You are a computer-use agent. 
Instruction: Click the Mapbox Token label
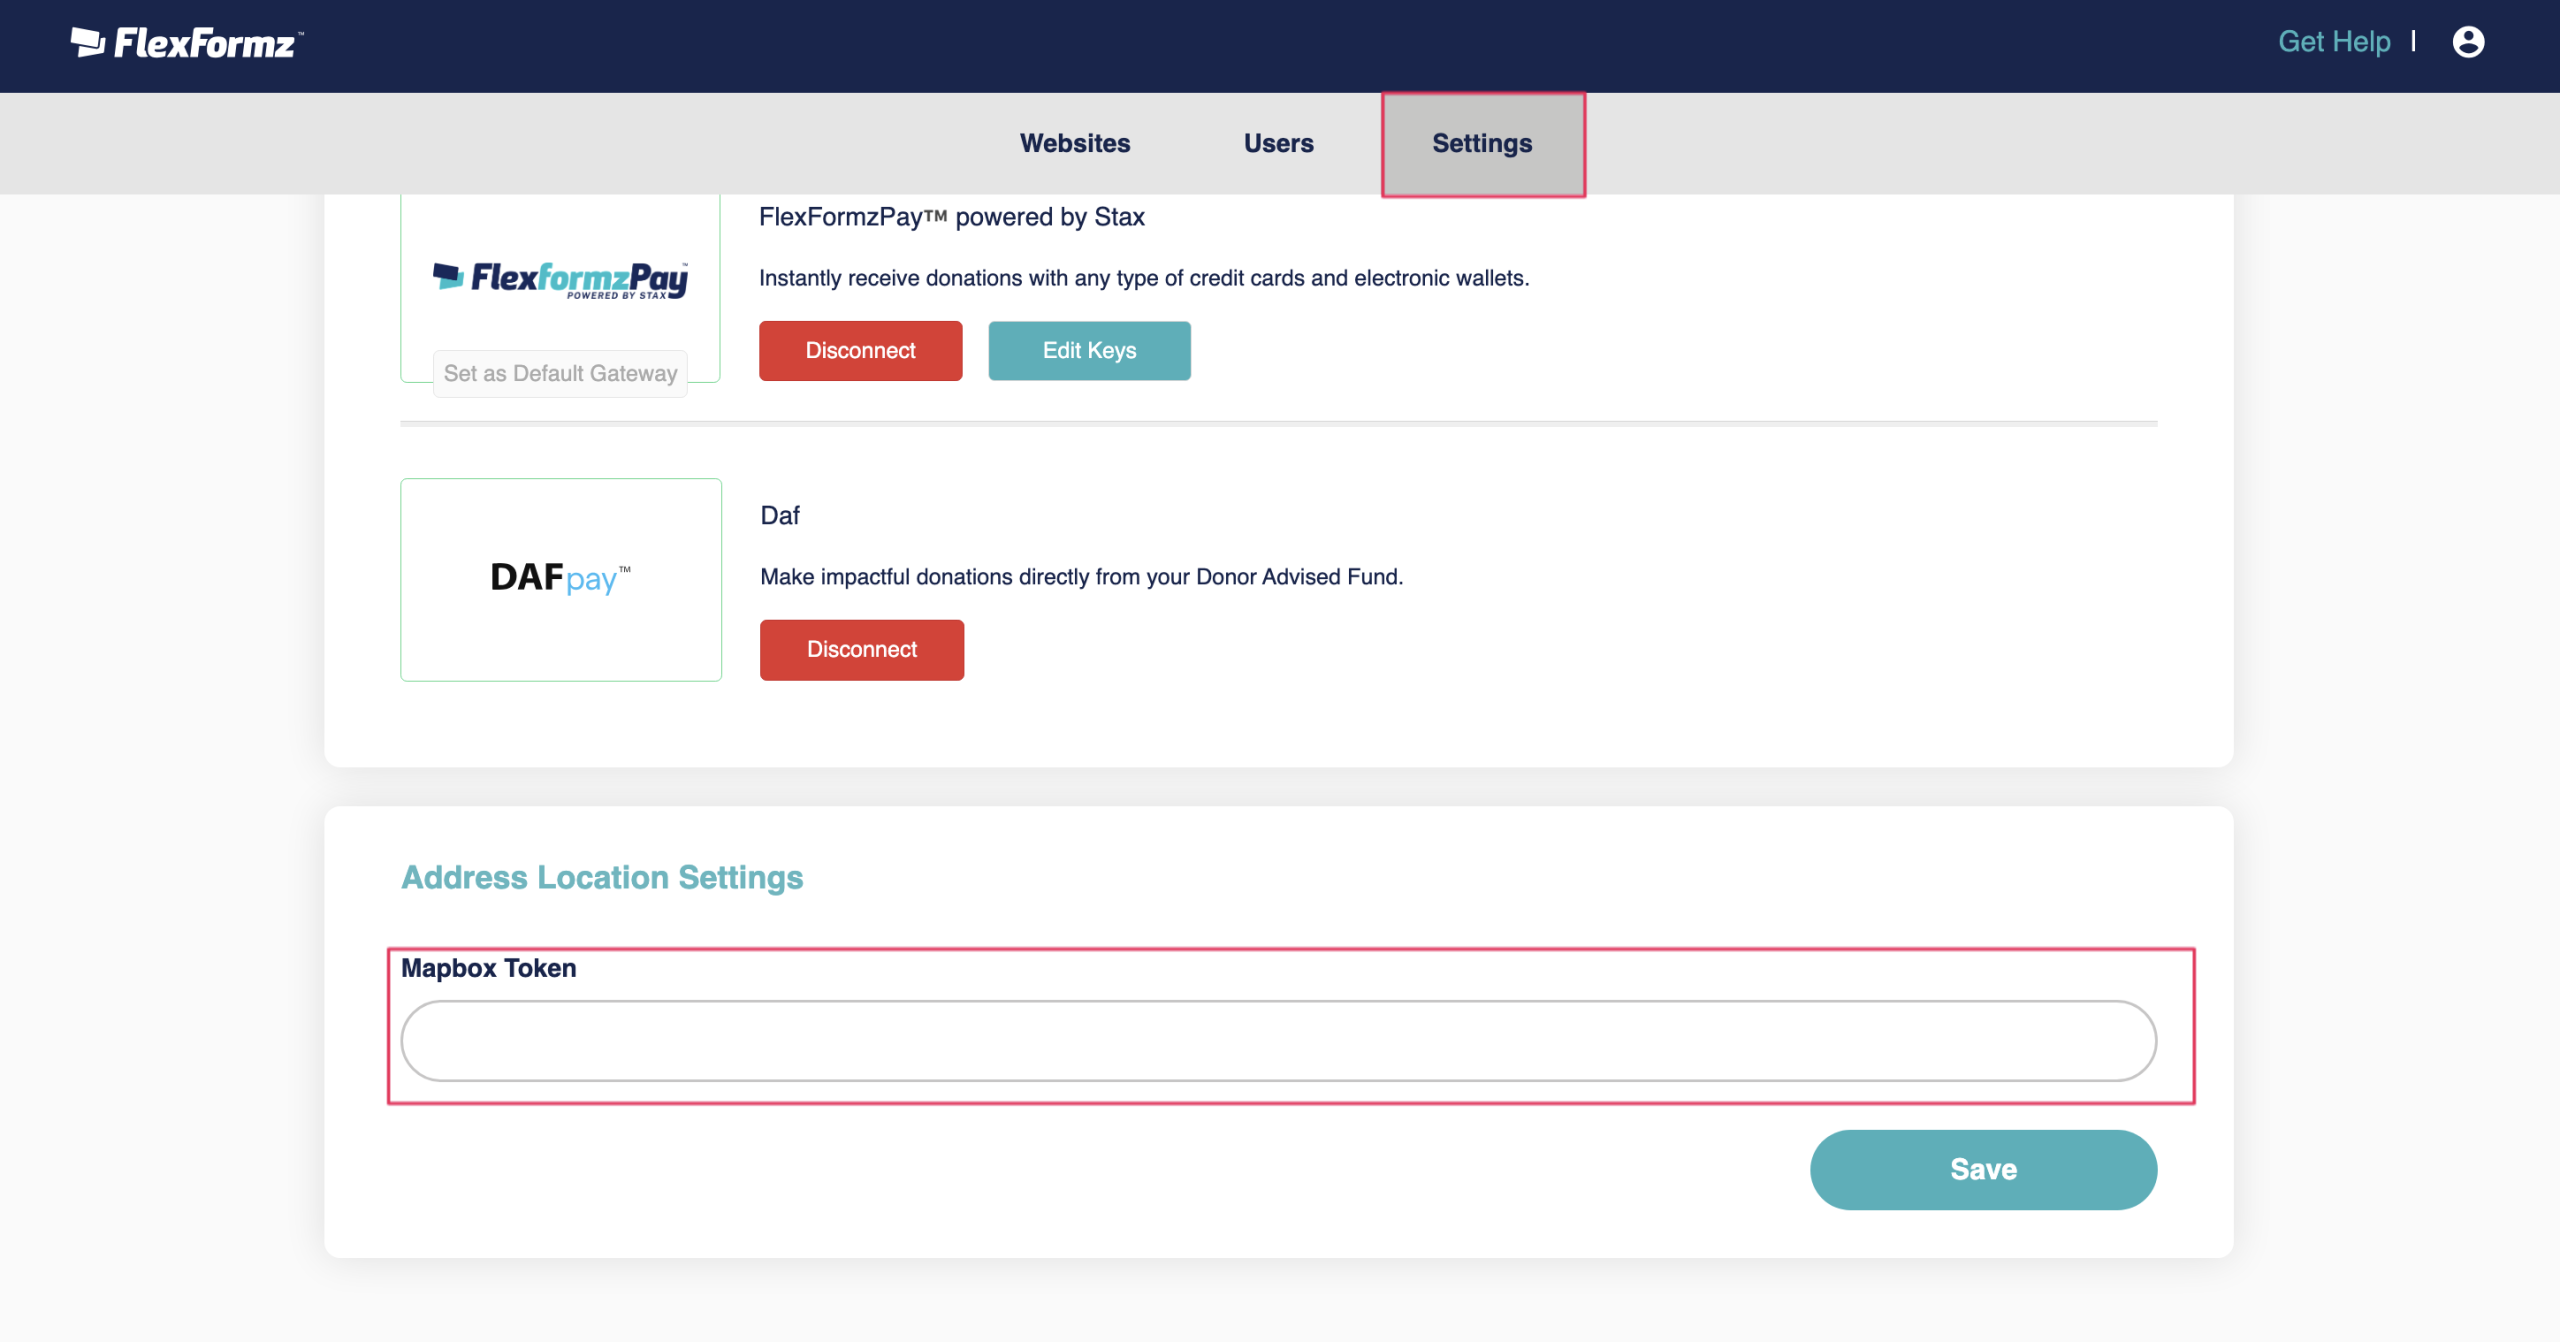[488, 968]
